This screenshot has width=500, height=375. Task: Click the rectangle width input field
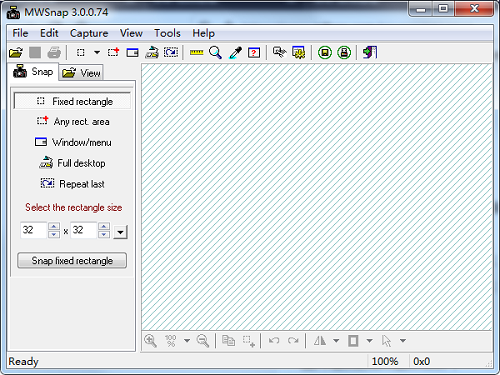33,230
